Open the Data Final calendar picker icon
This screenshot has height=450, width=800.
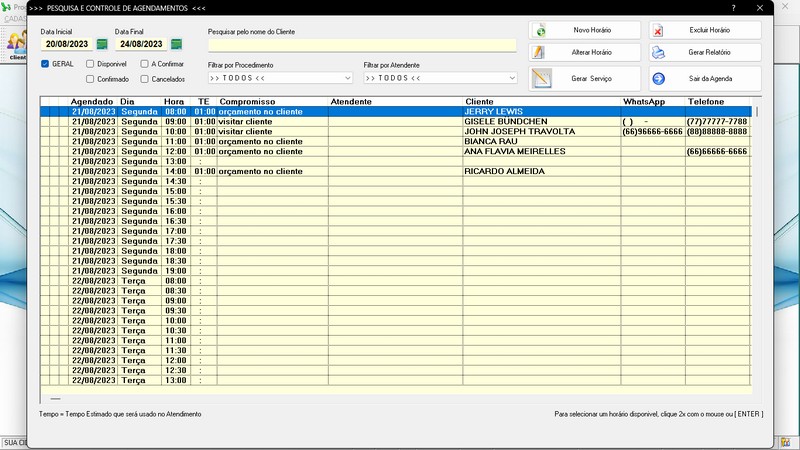(177, 44)
